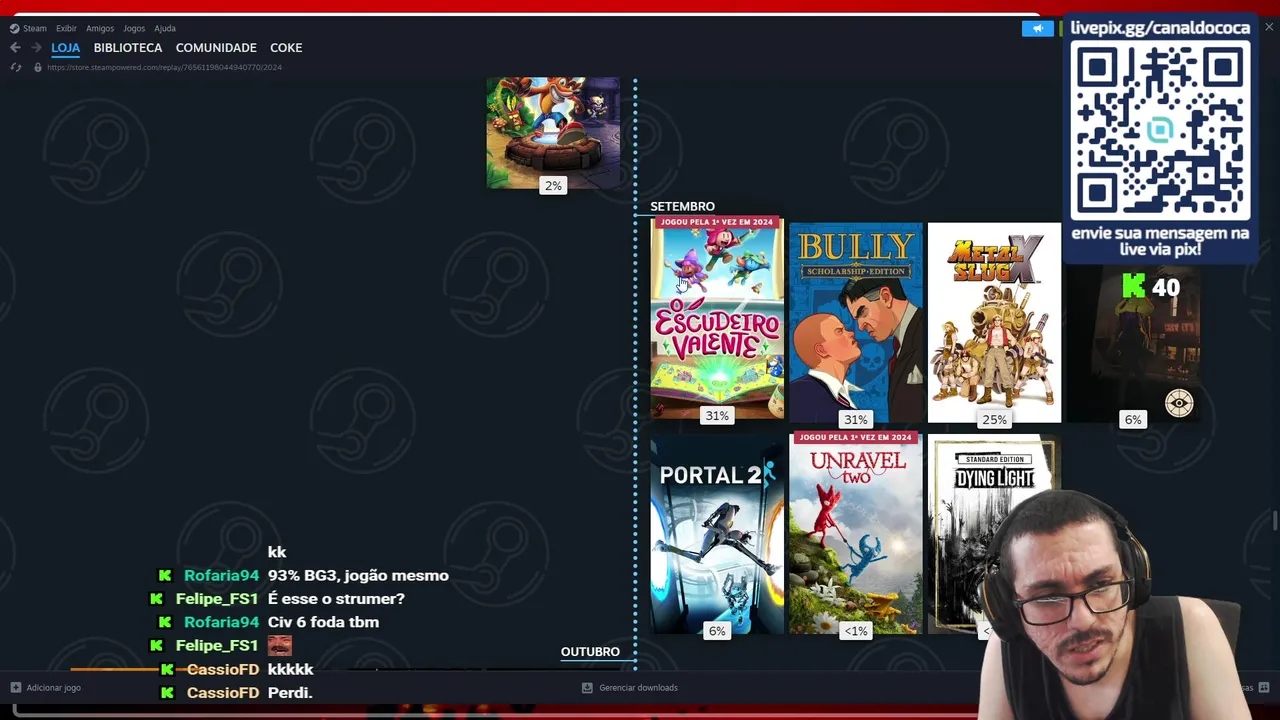Go forward with the forward arrow
The height and width of the screenshot is (720, 1280).
coord(36,47)
